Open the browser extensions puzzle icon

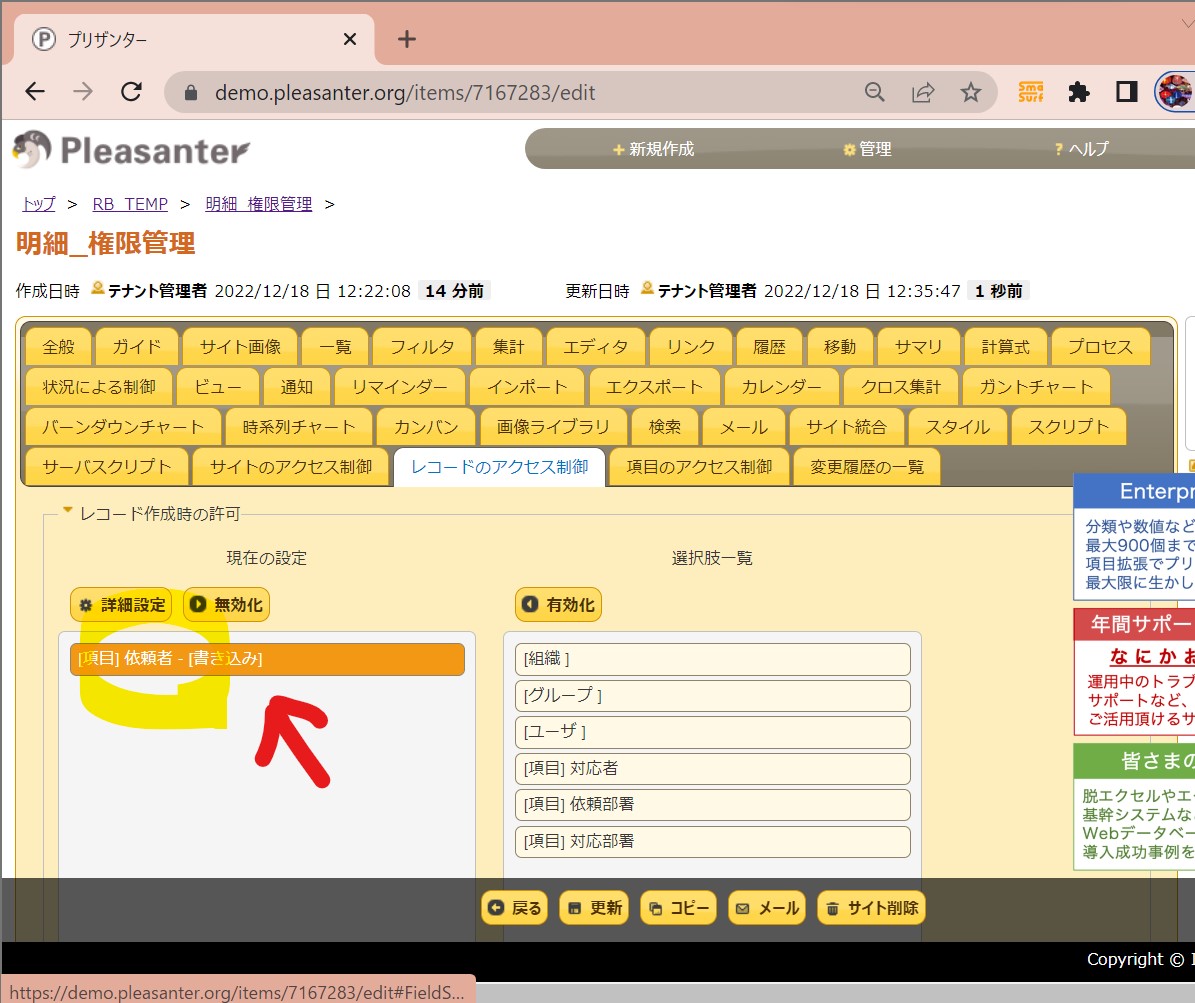1078,92
